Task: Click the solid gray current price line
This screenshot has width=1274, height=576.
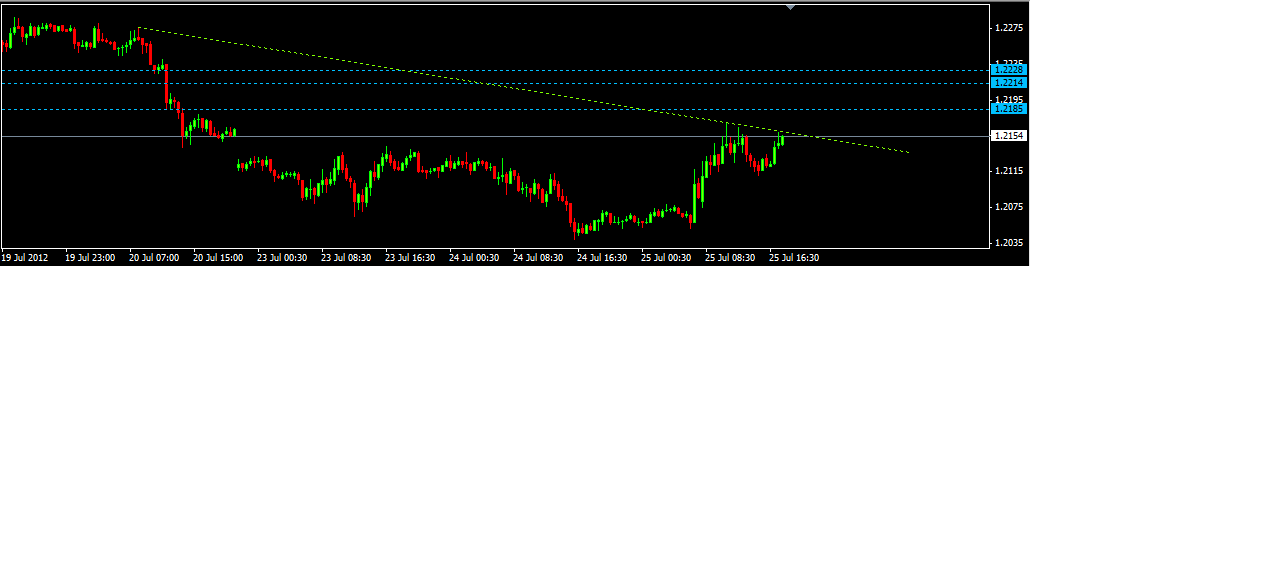Action: [495, 136]
